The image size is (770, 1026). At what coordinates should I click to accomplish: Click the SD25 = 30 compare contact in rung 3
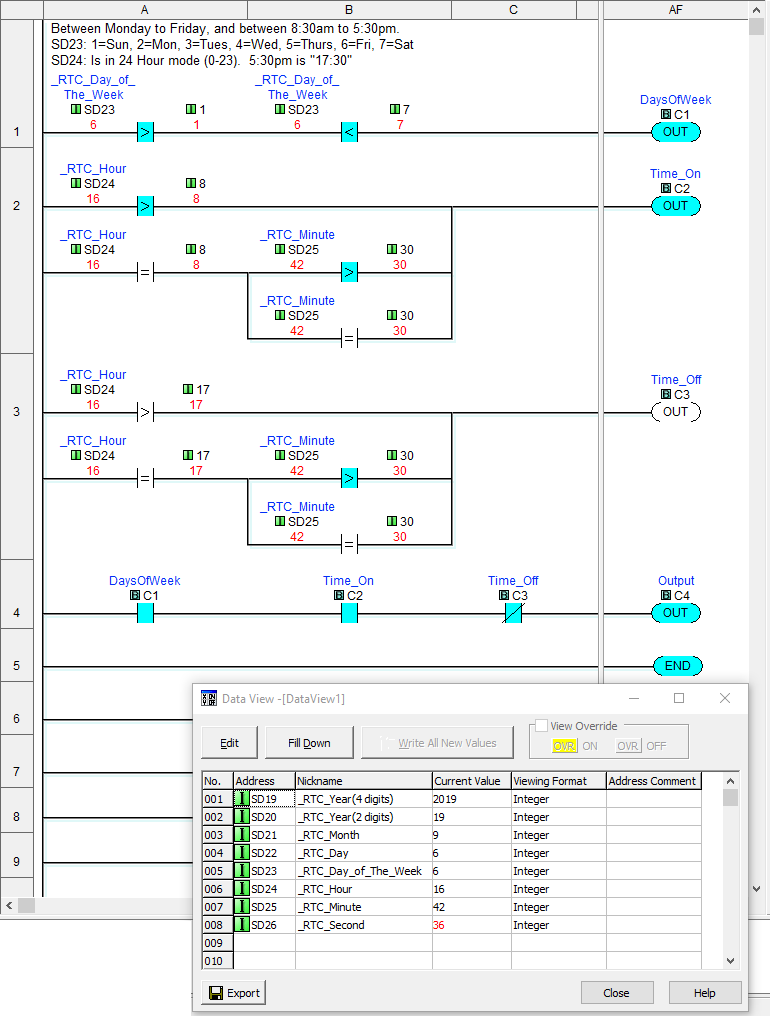coord(349,544)
